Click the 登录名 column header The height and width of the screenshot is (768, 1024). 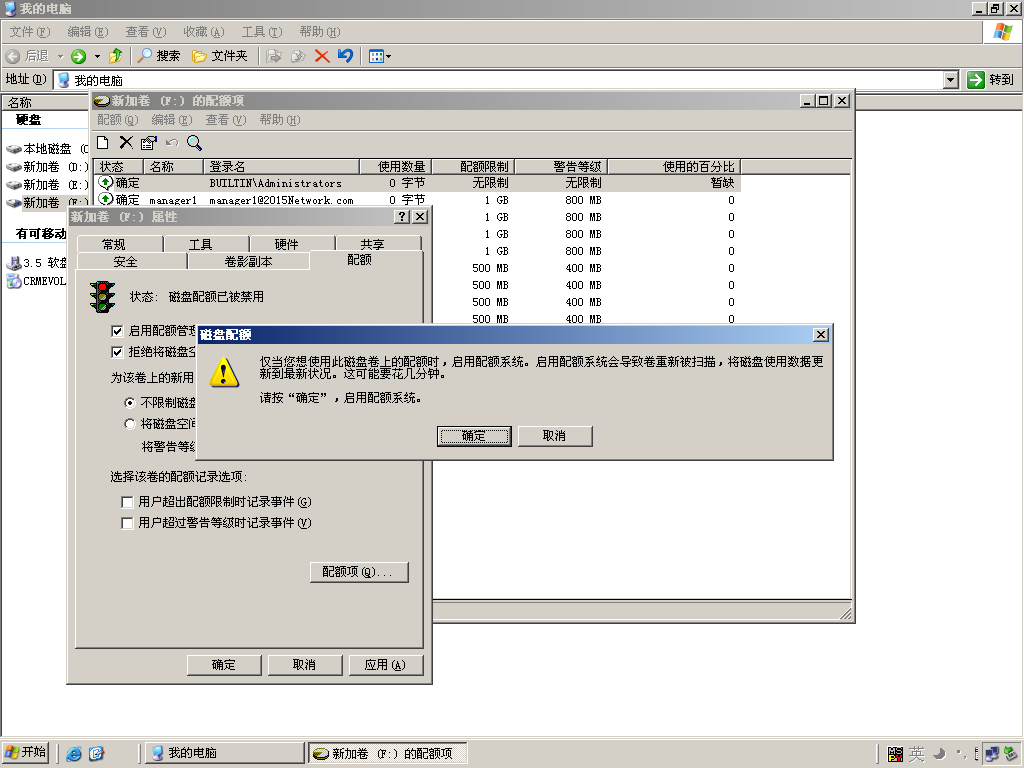[281, 167]
